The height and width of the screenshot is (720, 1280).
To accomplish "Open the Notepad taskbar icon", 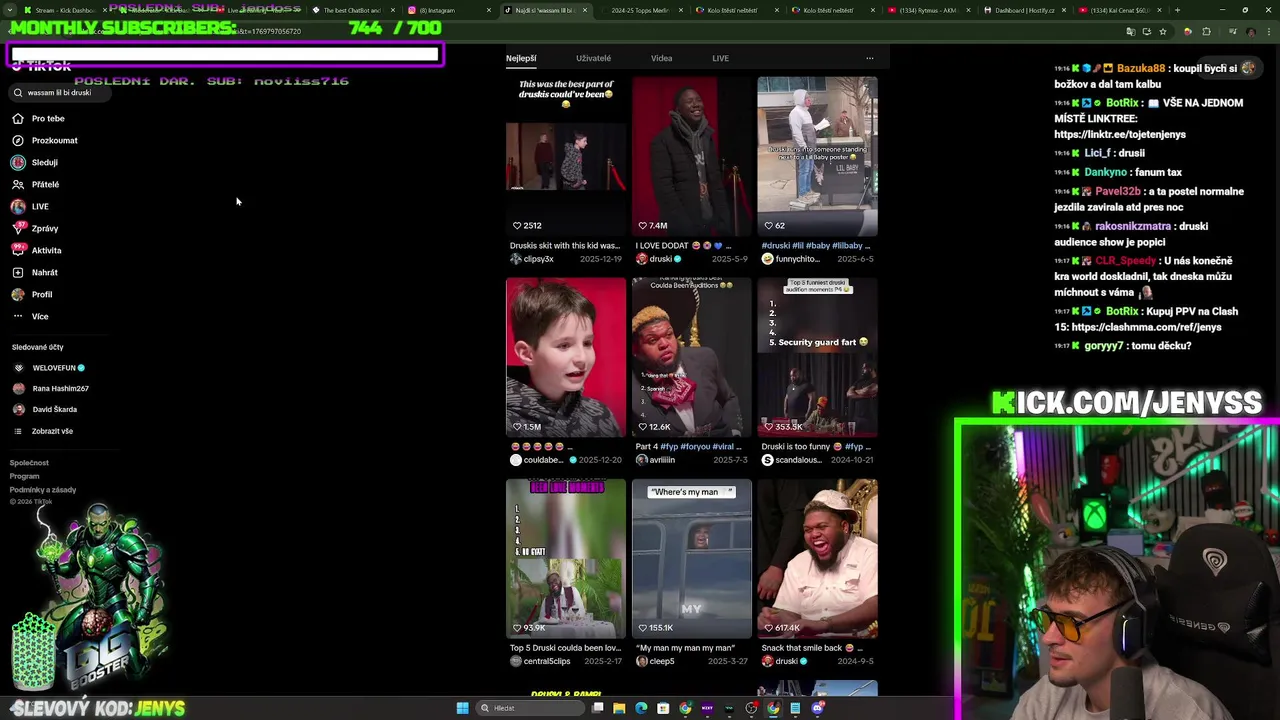I will click(x=795, y=708).
